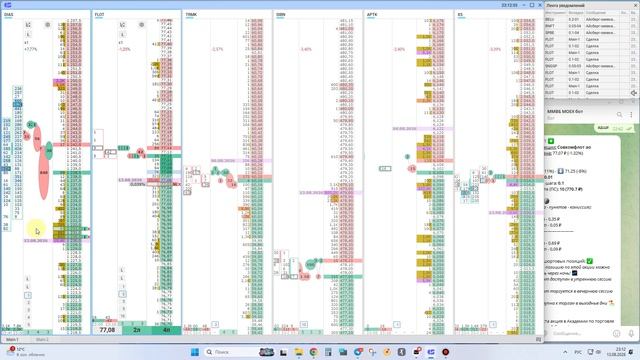Select the SPBE notification row
This screenshot has width=640, height=360.
point(591,33)
